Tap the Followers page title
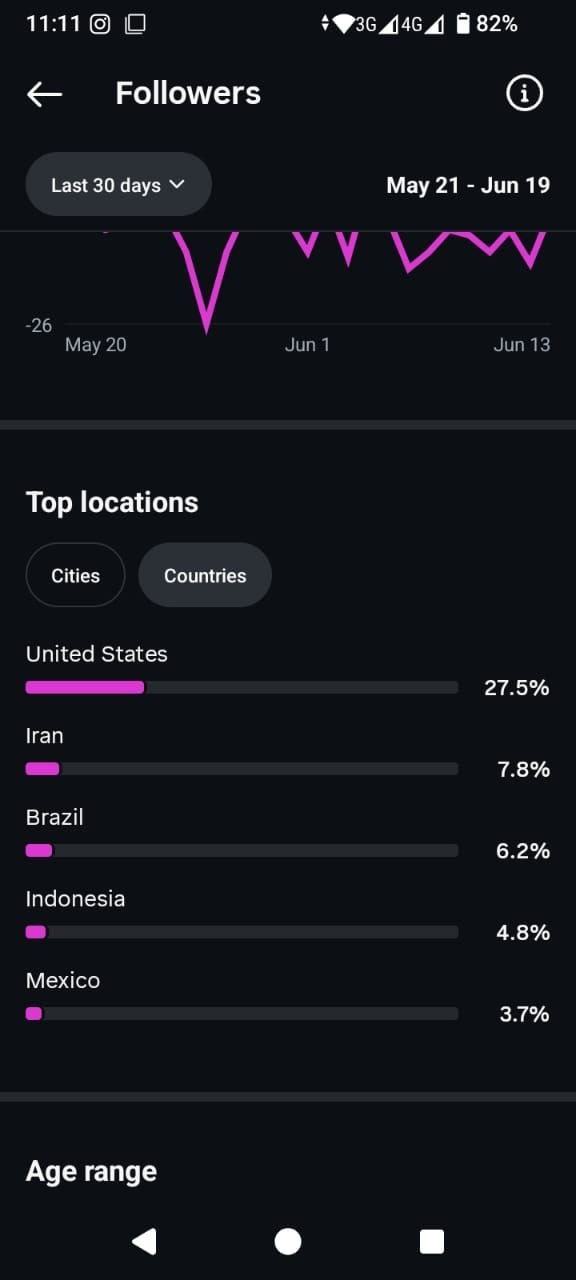Image resolution: width=576 pixels, height=1280 pixels. click(188, 94)
